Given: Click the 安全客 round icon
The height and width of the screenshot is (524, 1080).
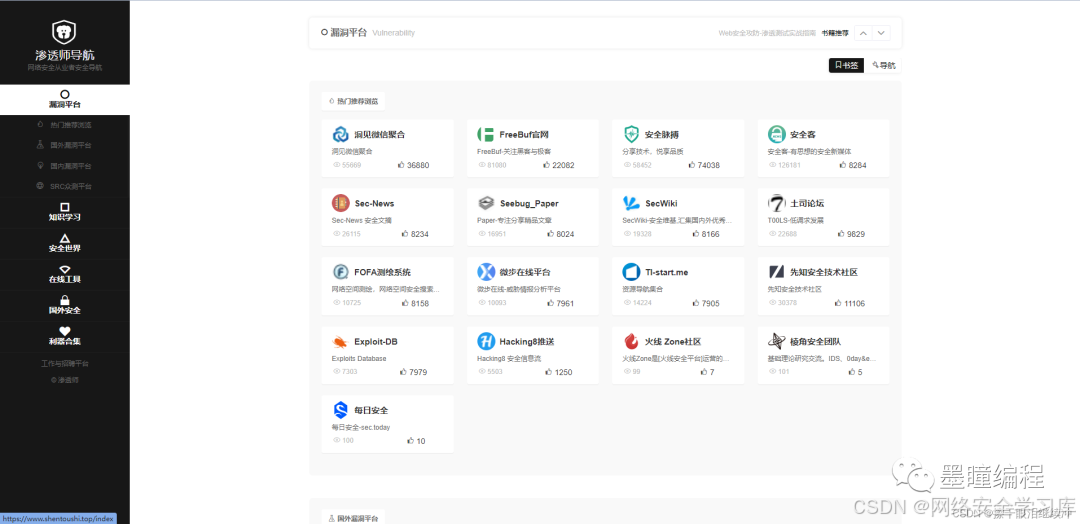Looking at the screenshot, I should tap(776, 134).
